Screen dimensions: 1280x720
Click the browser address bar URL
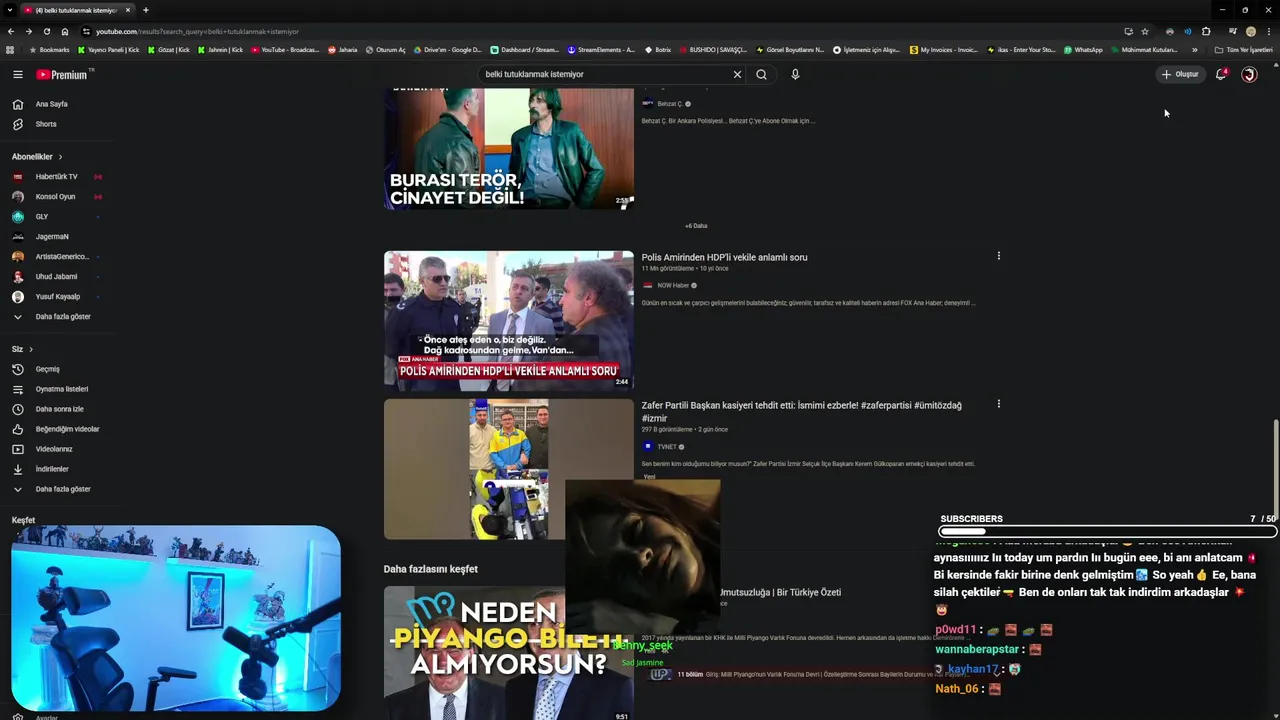click(198, 31)
